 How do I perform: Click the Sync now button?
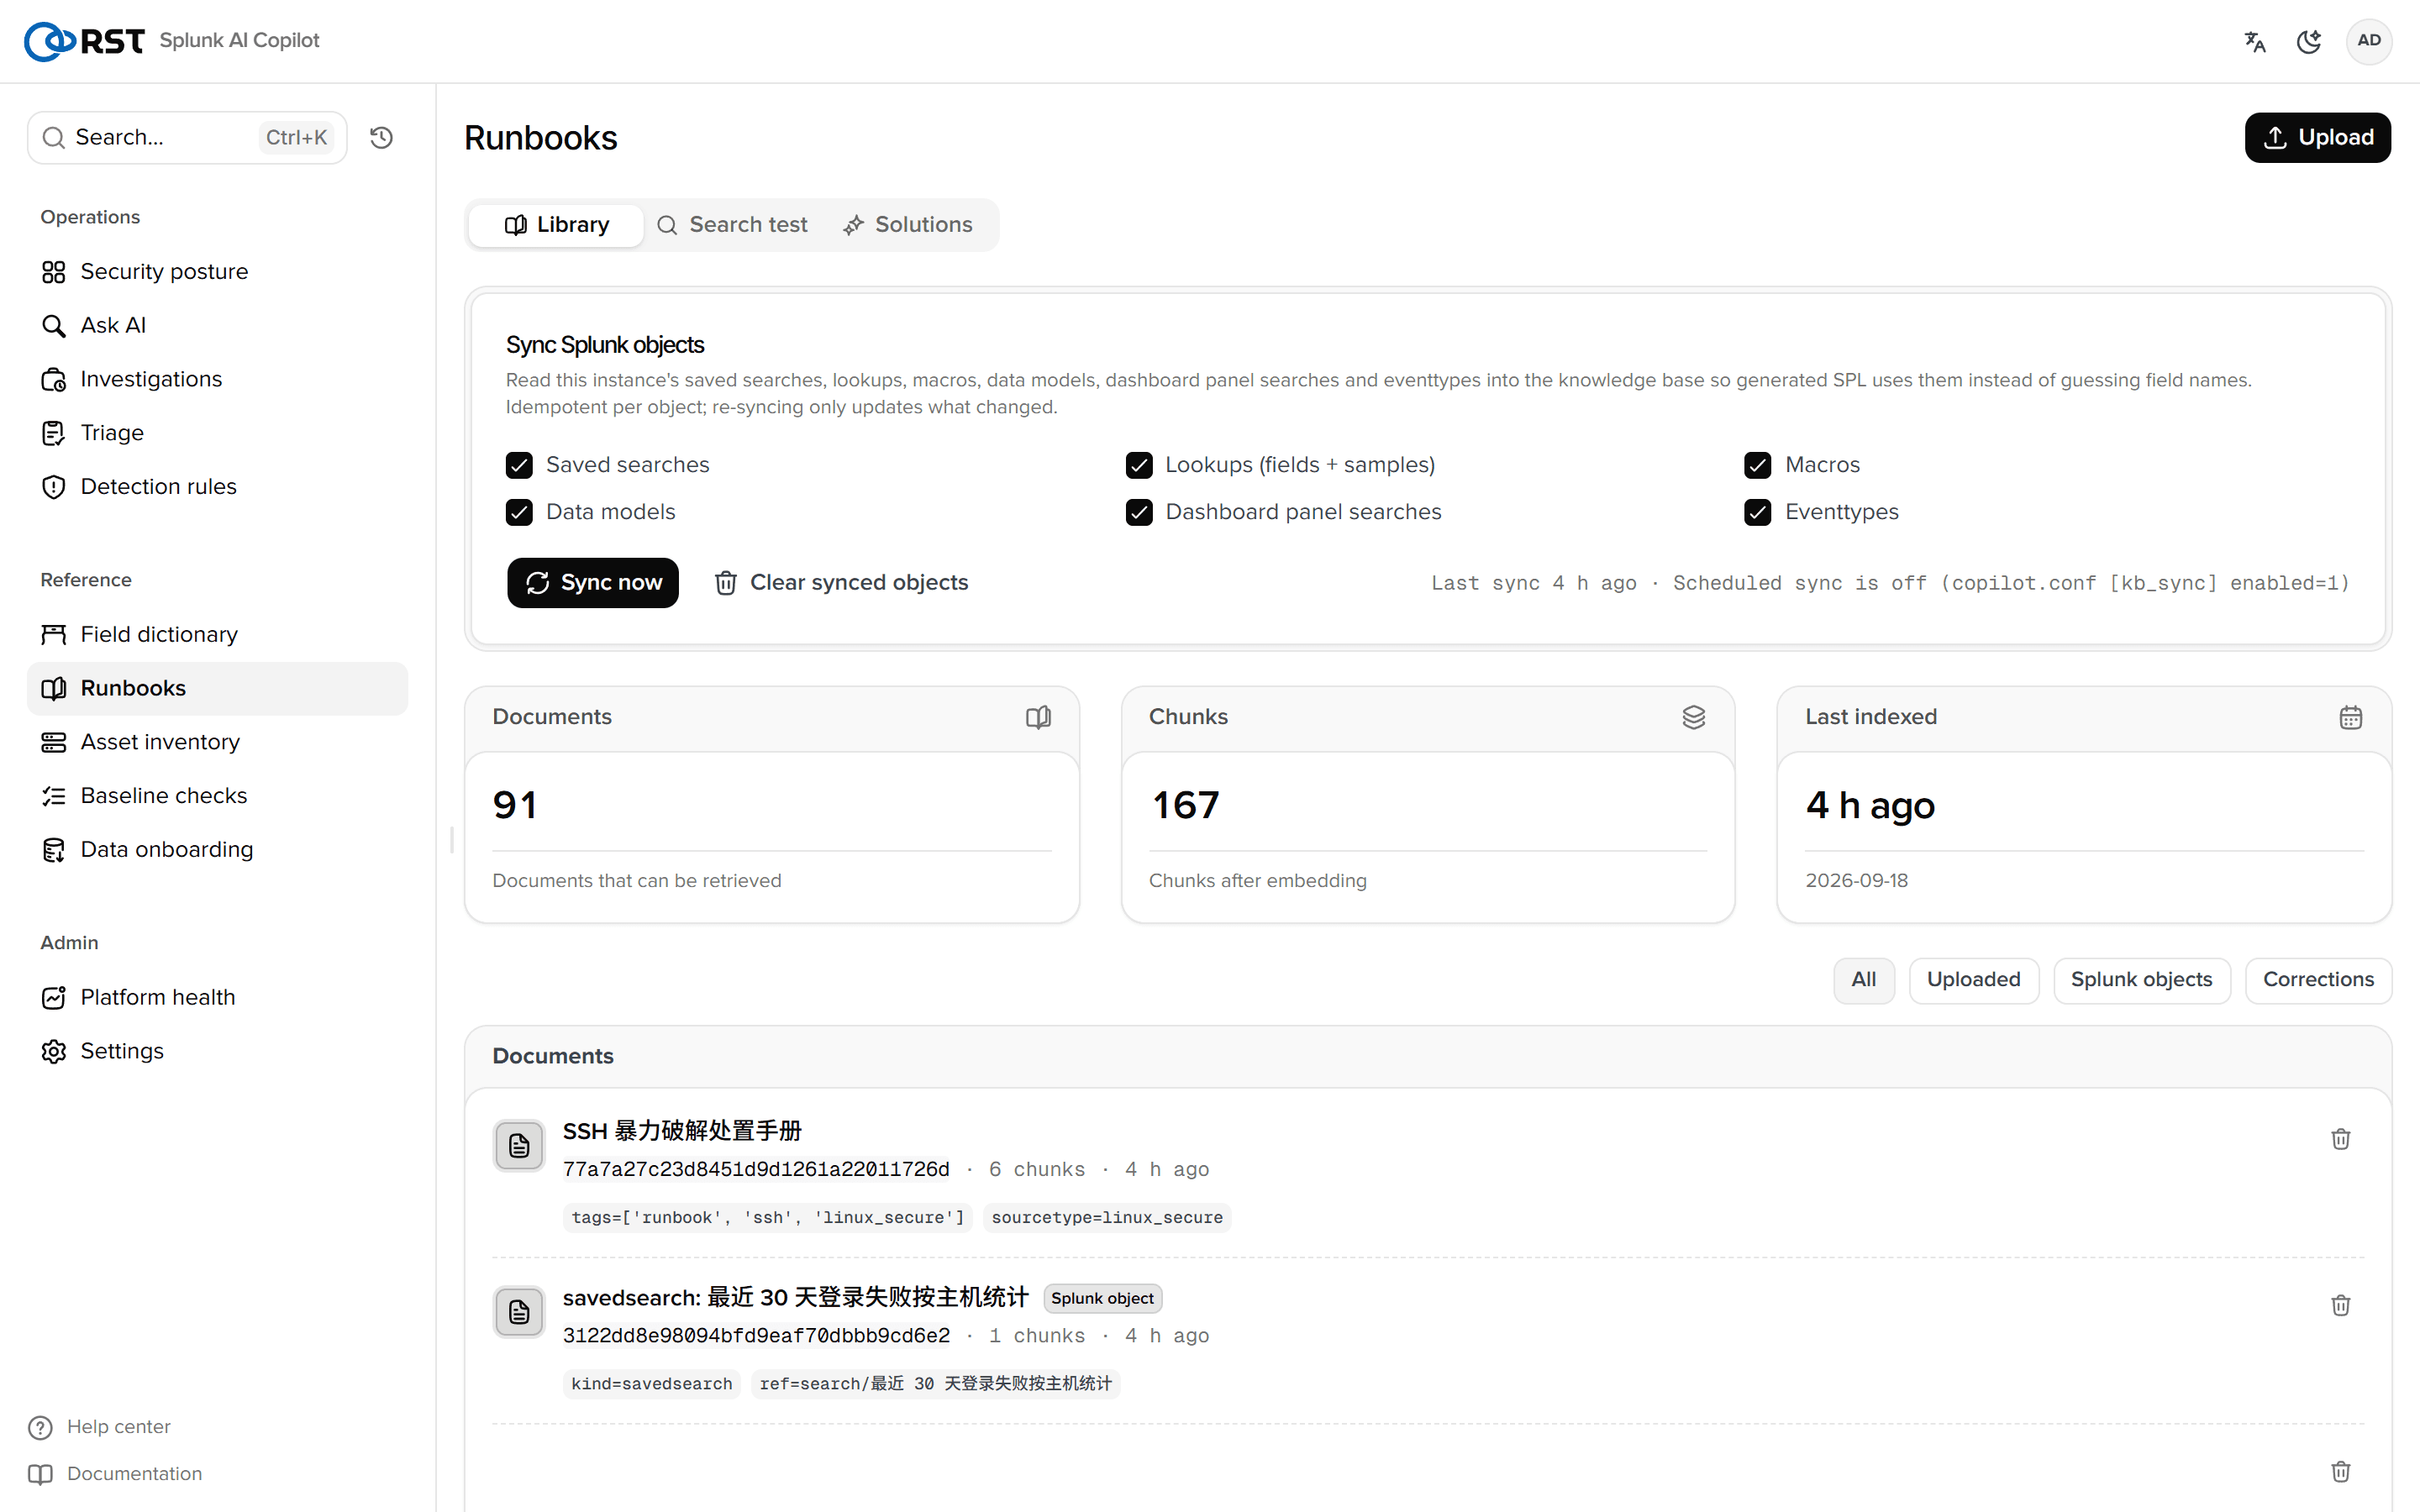pyautogui.click(x=593, y=583)
